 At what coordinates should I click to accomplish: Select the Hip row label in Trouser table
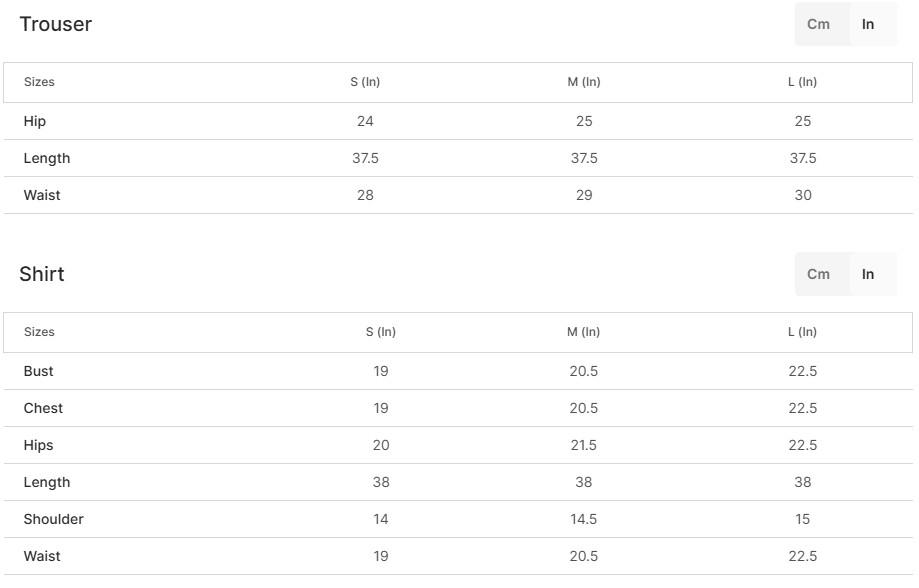[x=35, y=121]
